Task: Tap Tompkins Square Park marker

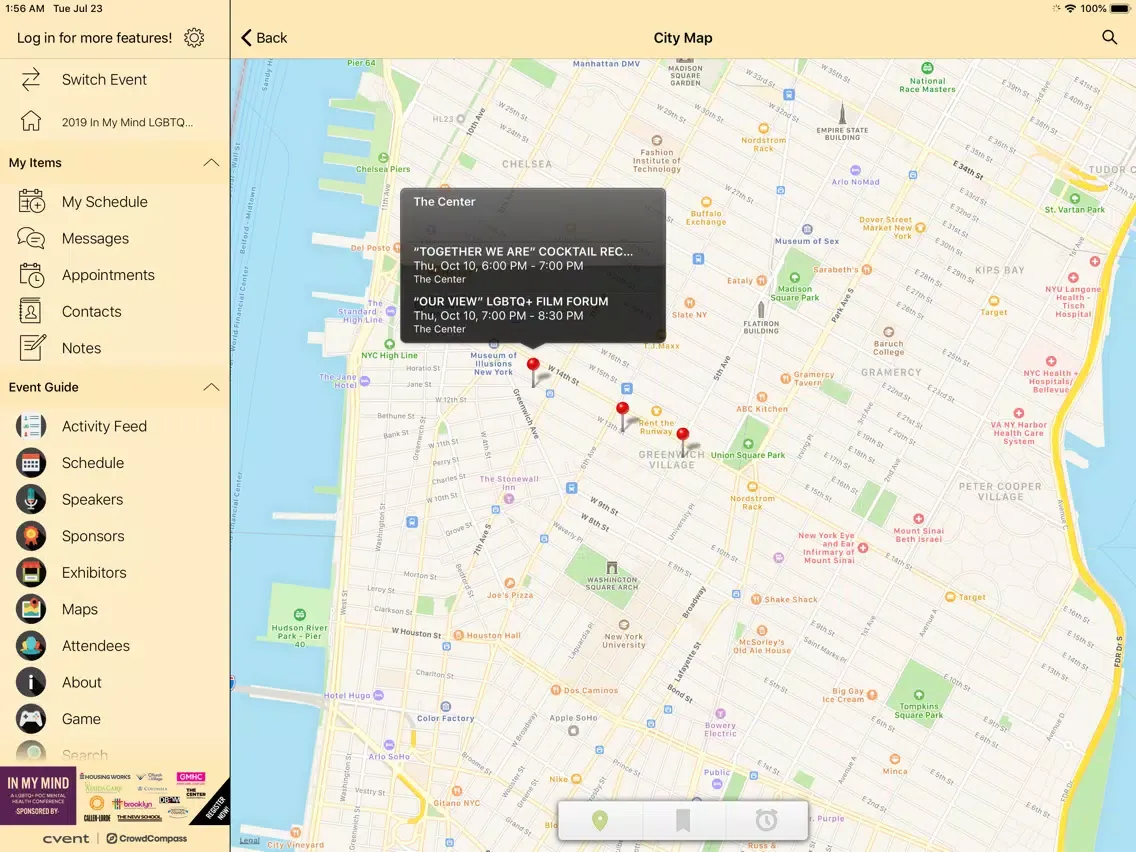Action: coord(919,695)
